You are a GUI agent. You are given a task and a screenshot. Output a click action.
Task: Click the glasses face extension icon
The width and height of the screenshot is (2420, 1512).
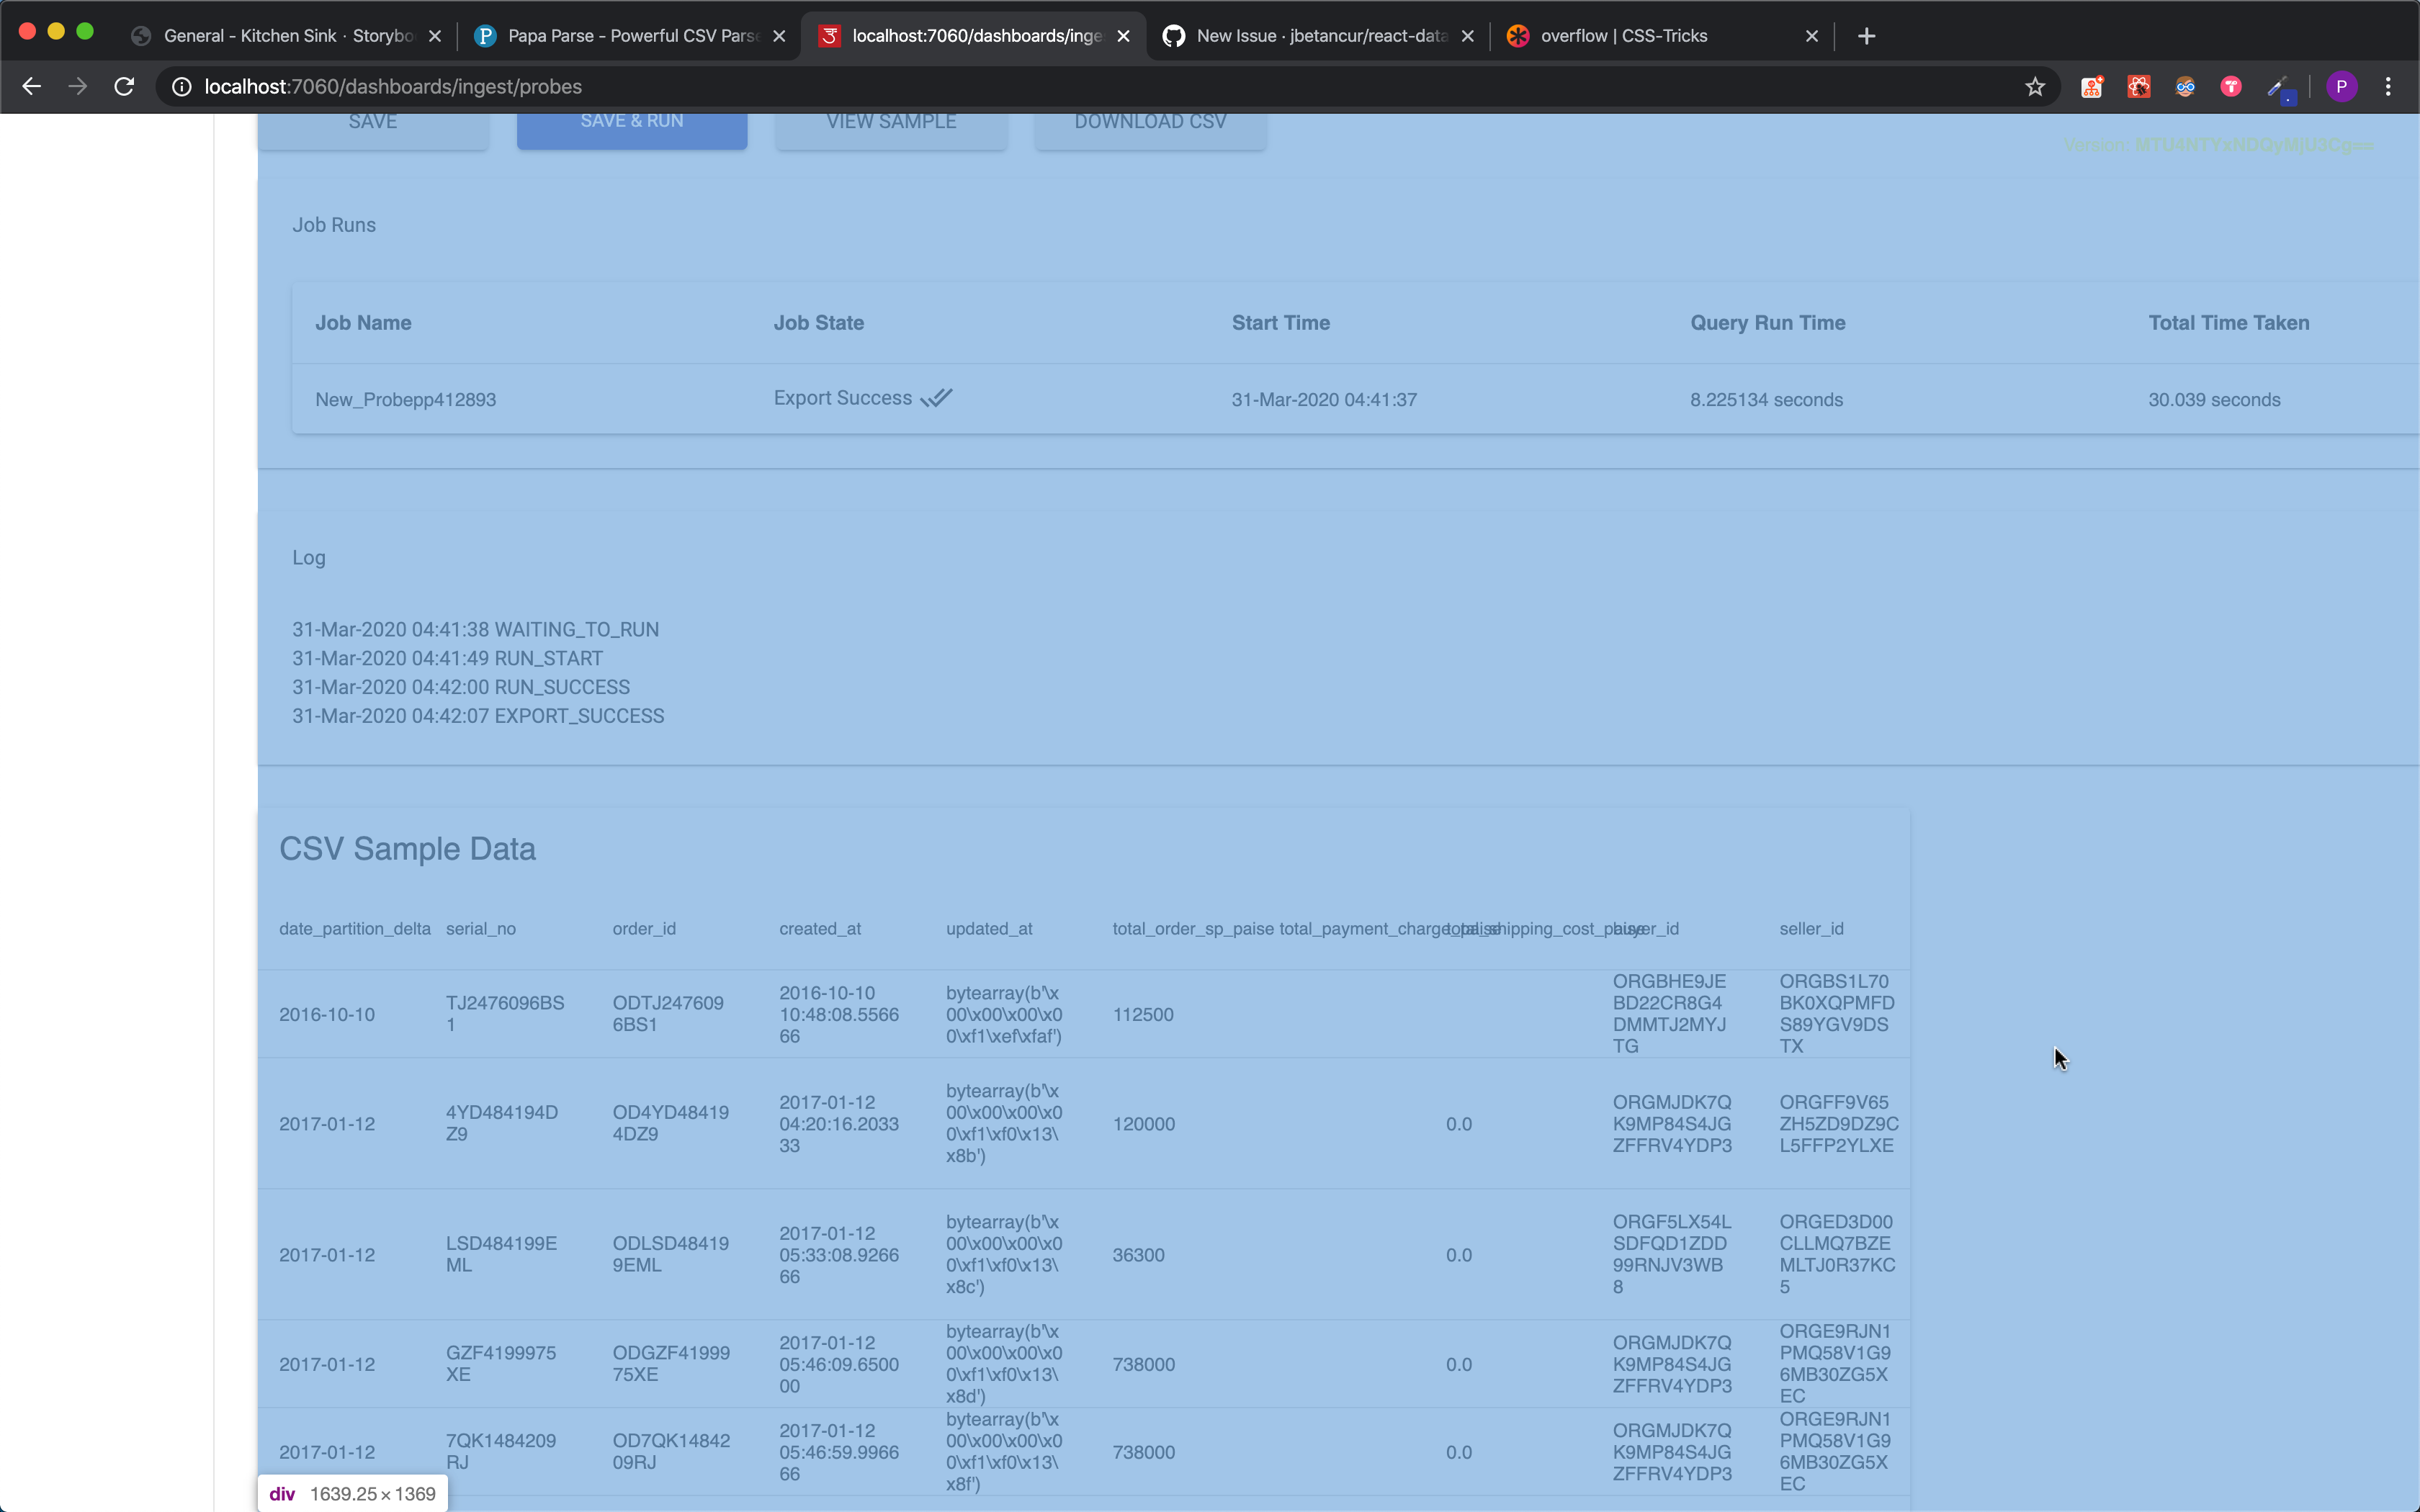2185,87
